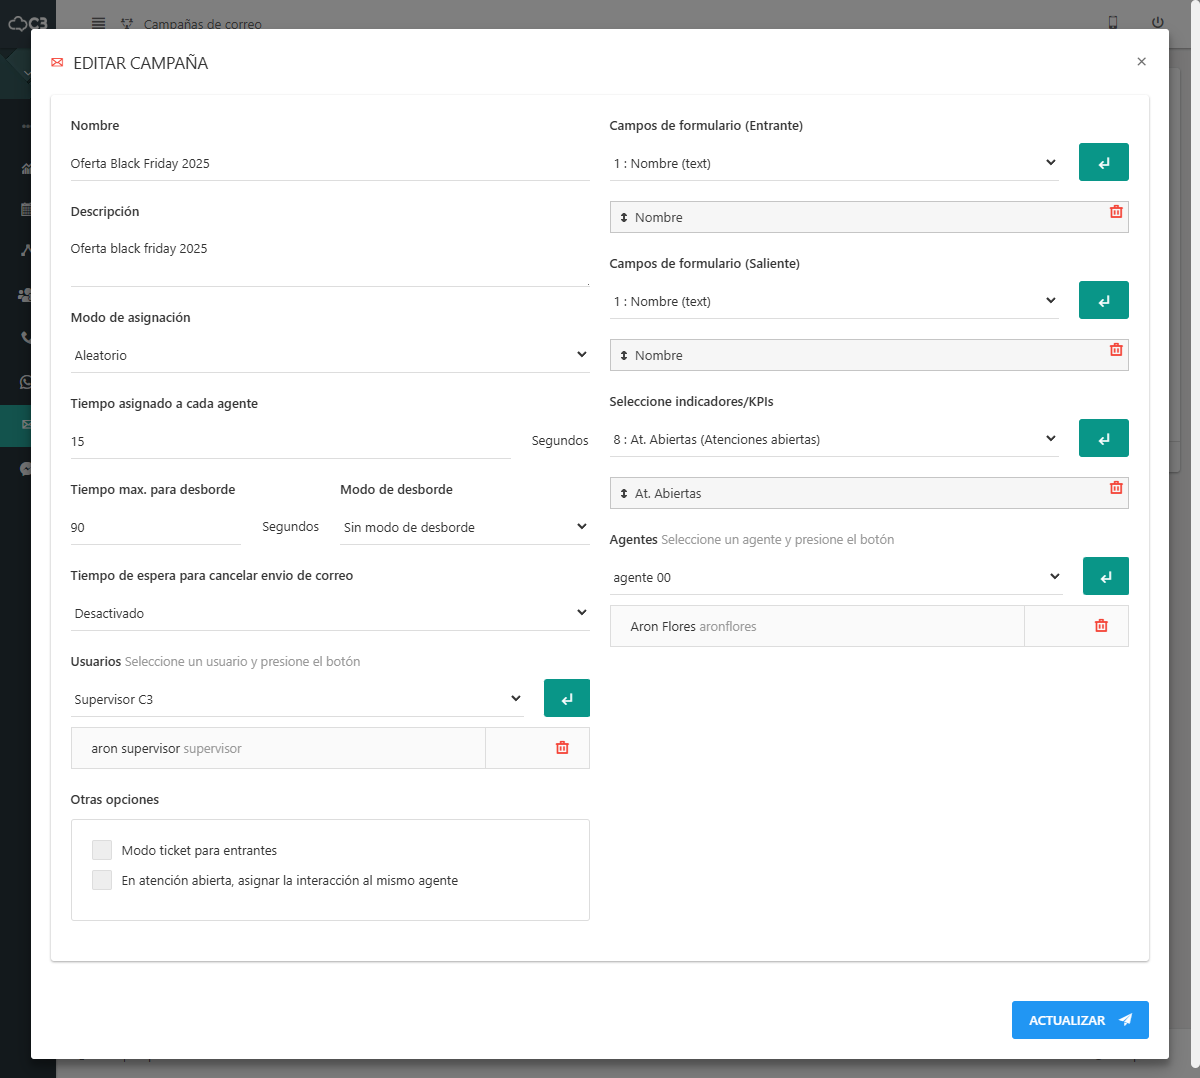This screenshot has height=1078, width=1200.
Task: Open the Modo de asignación dropdown
Action: click(x=330, y=355)
